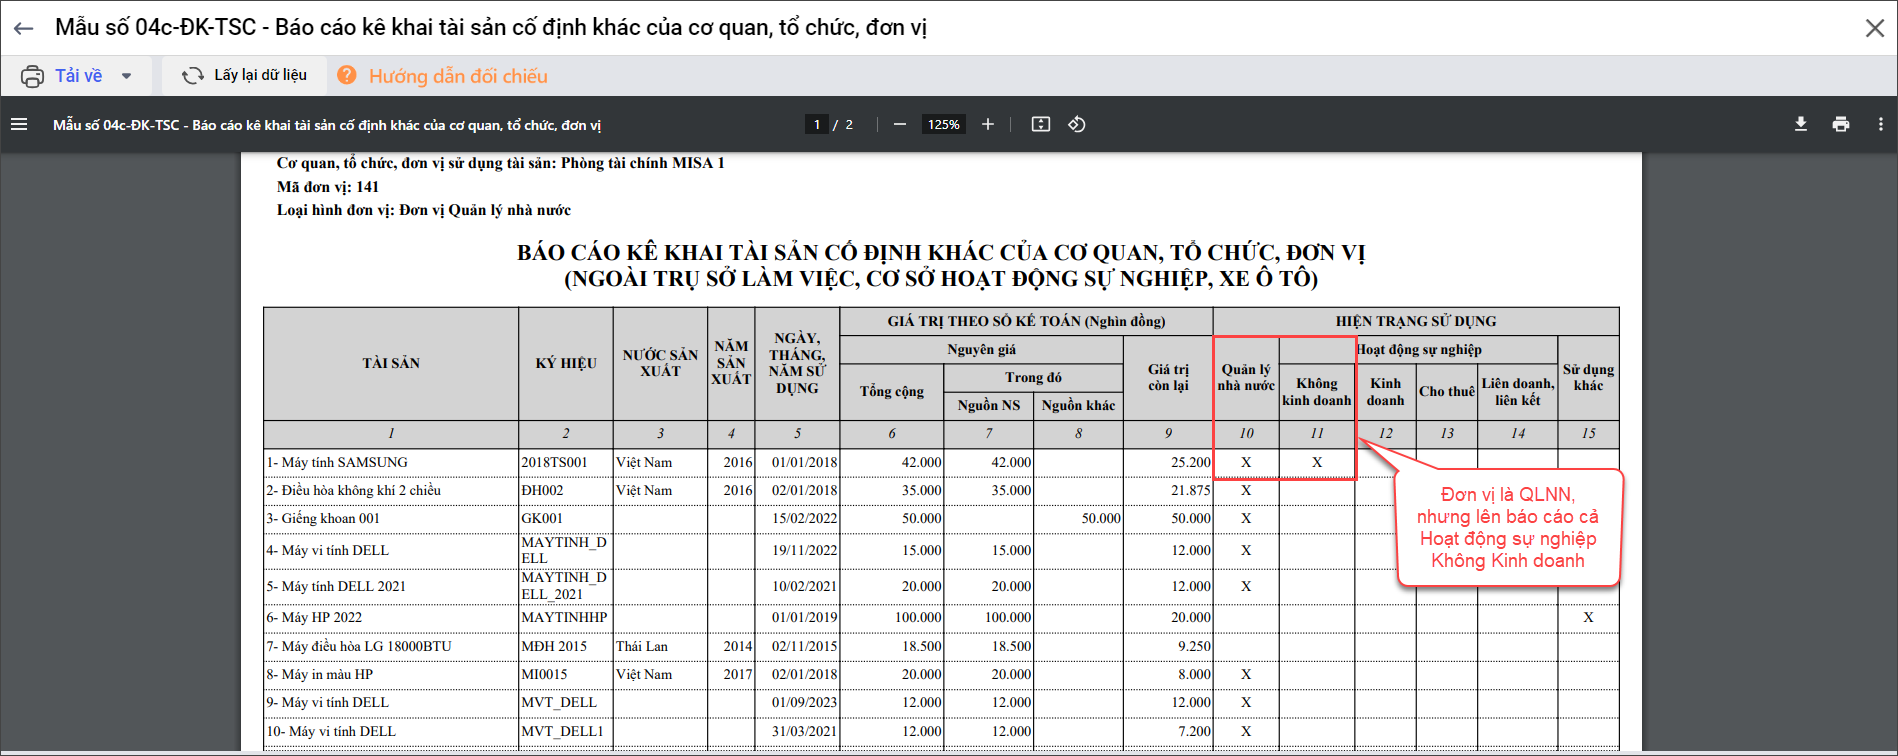Click the back arrow icon
This screenshot has width=1898, height=756.
pyautogui.click(x=24, y=29)
